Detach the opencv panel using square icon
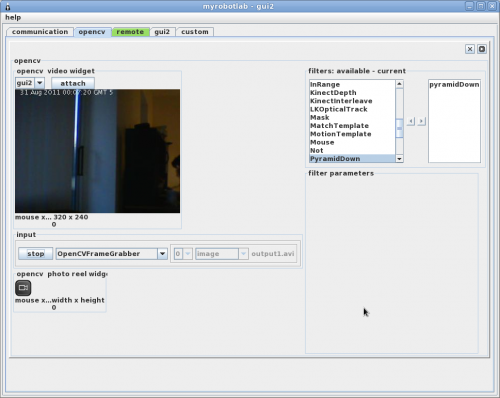The height and width of the screenshot is (398, 500). click(482, 49)
